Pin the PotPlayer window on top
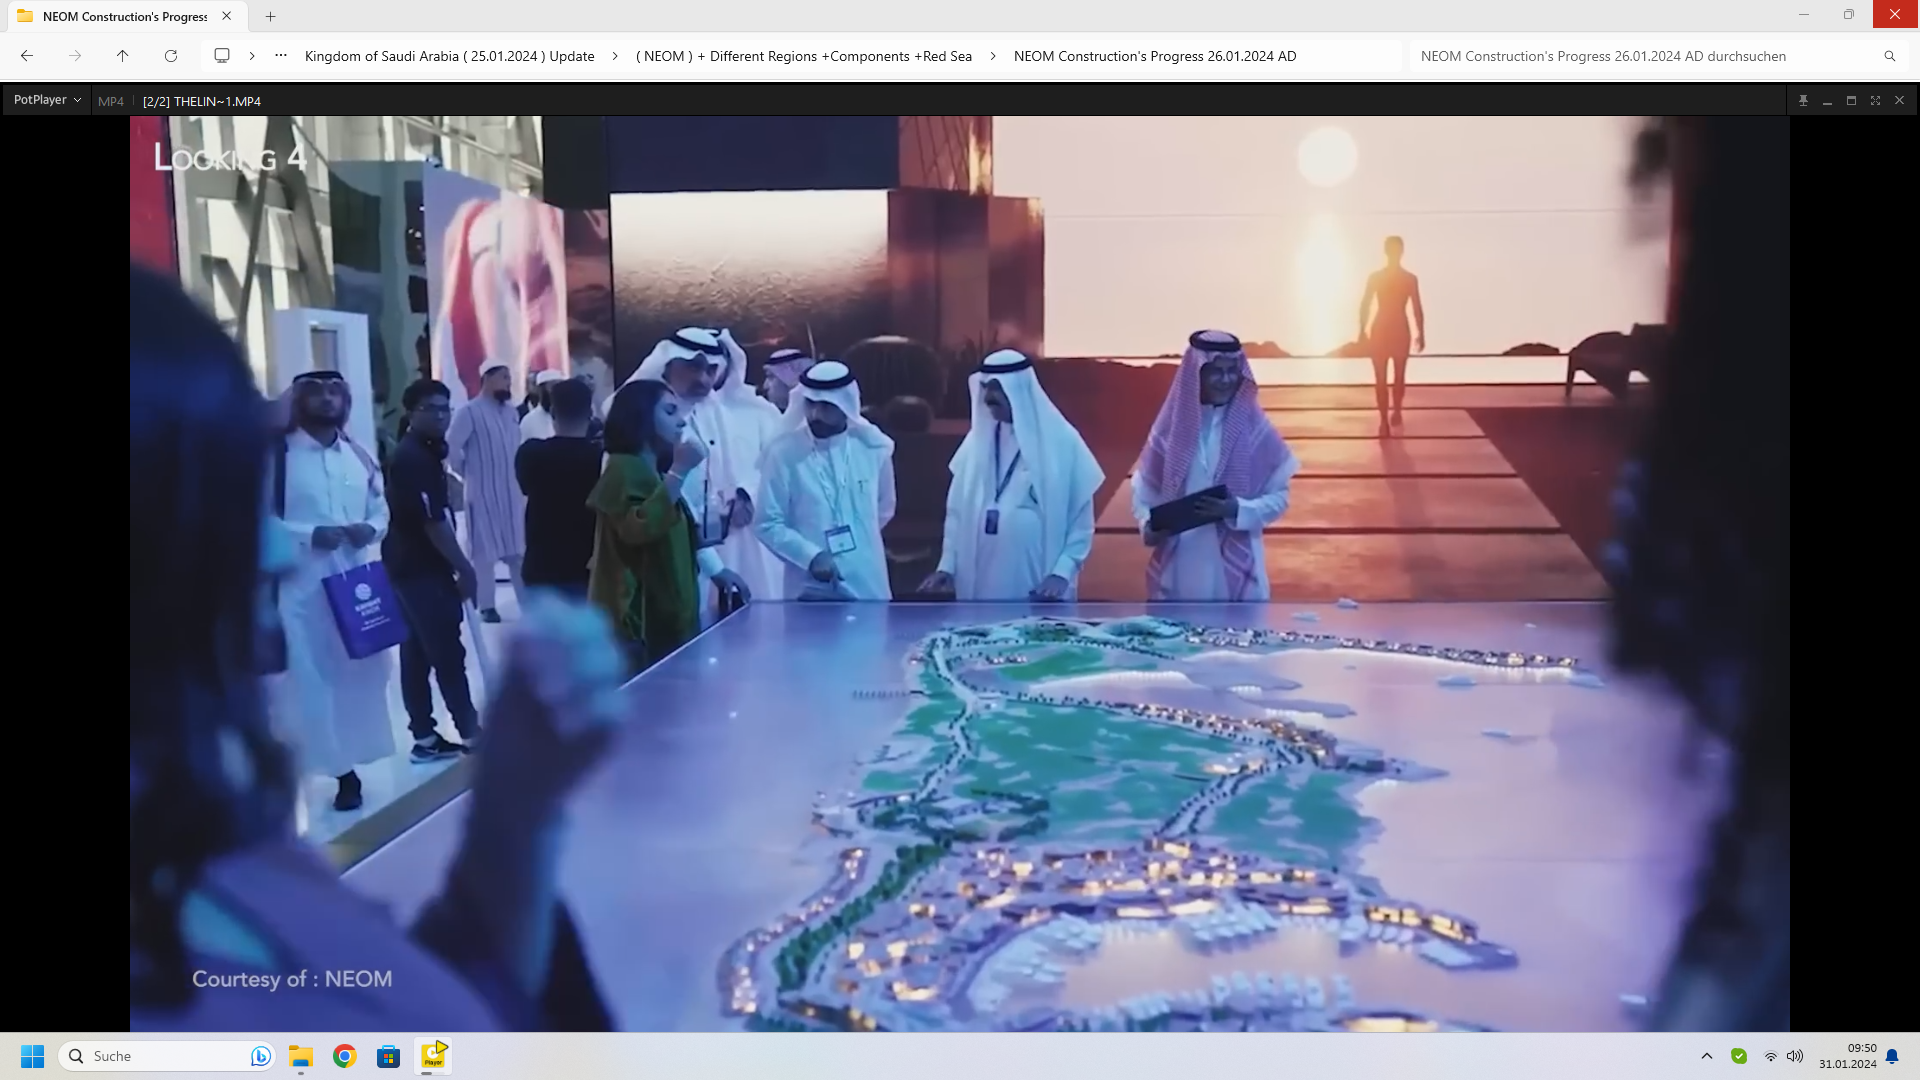The width and height of the screenshot is (1920, 1080). tap(1803, 101)
